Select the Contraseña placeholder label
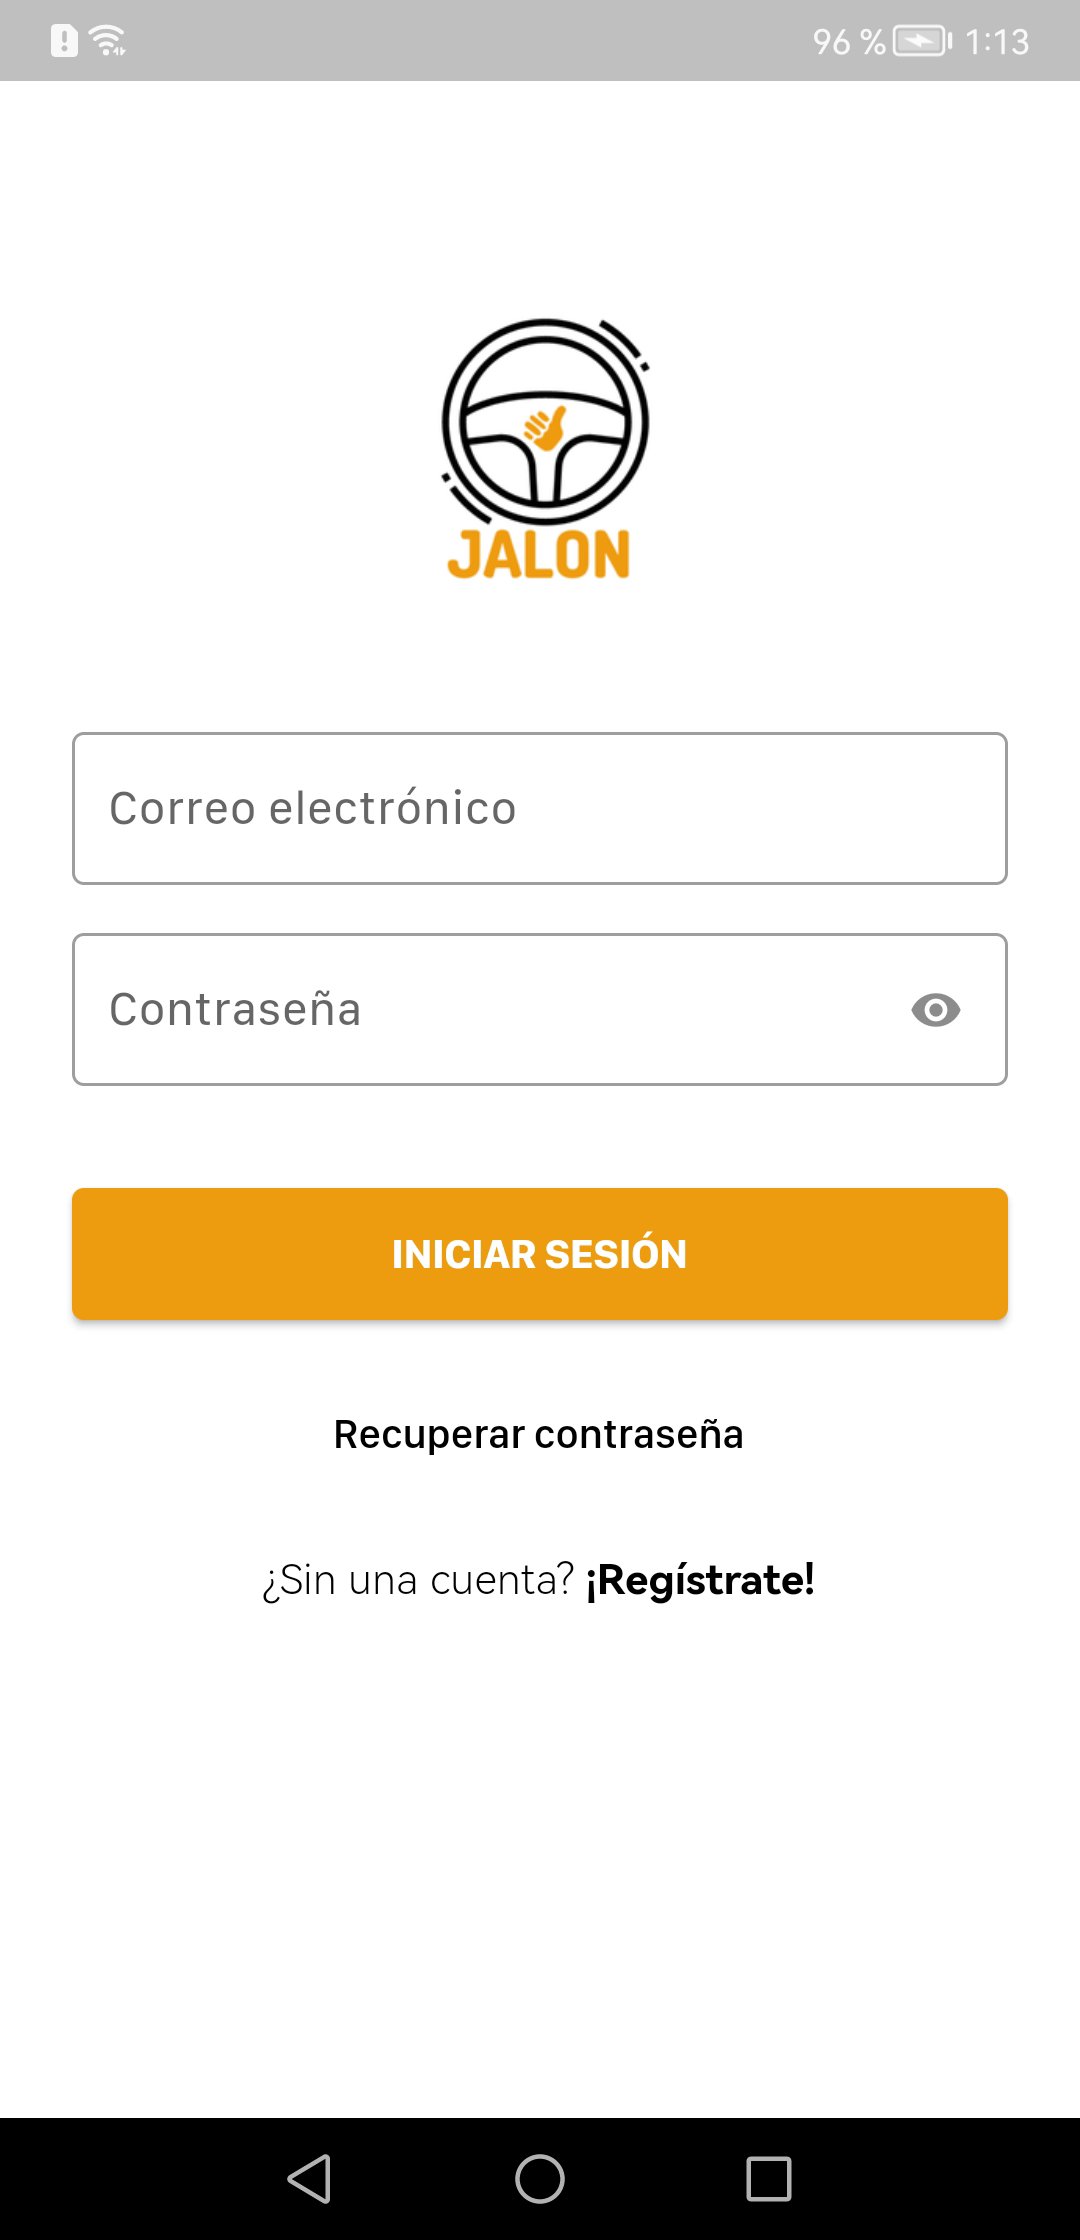This screenshot has width=1080, height=2240. click(x=235, y=1009)
